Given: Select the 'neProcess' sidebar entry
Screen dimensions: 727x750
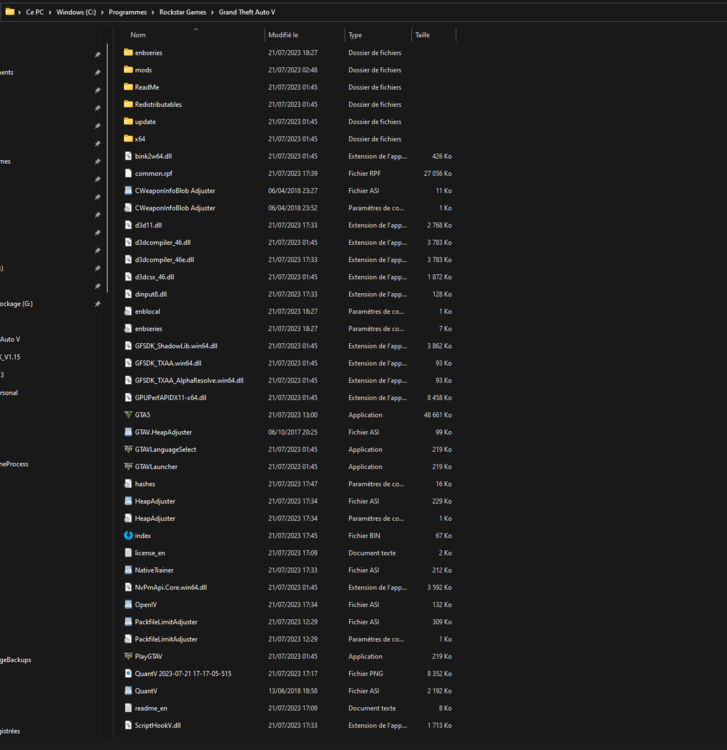Looking at the screenshot, I should pos(14,464).
